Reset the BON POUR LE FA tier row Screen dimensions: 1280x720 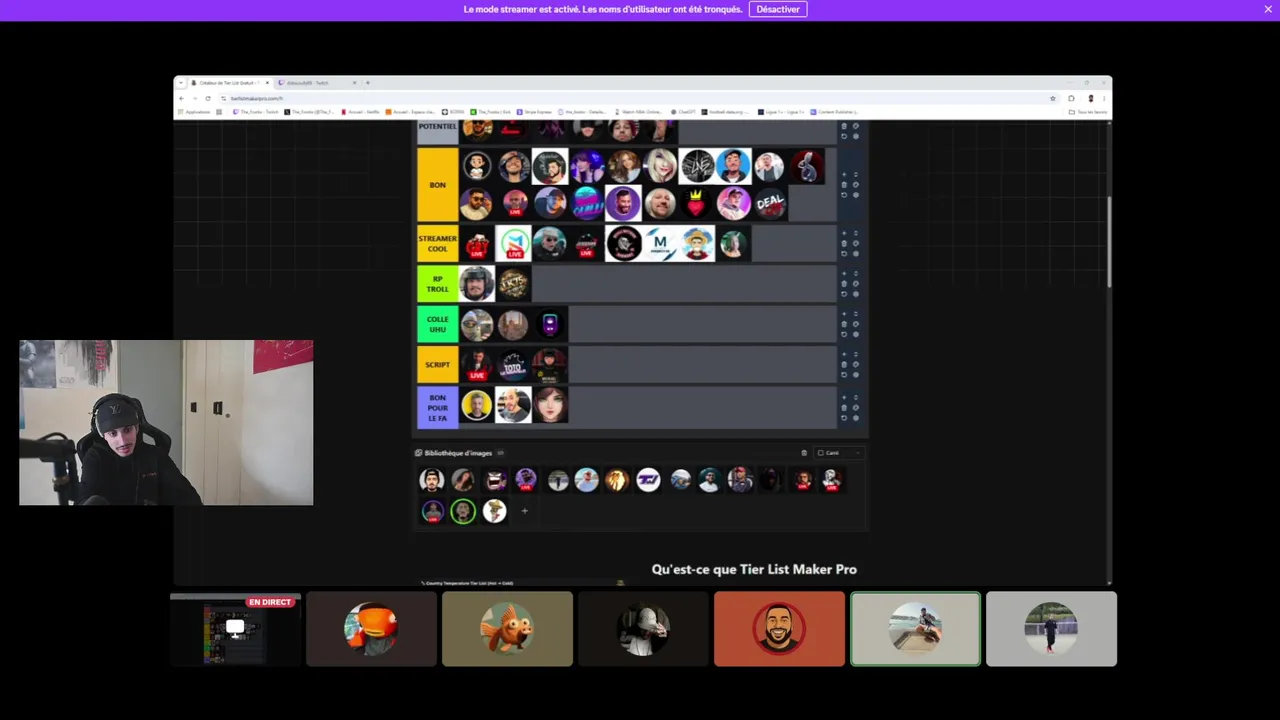click(x=844, y=418)
